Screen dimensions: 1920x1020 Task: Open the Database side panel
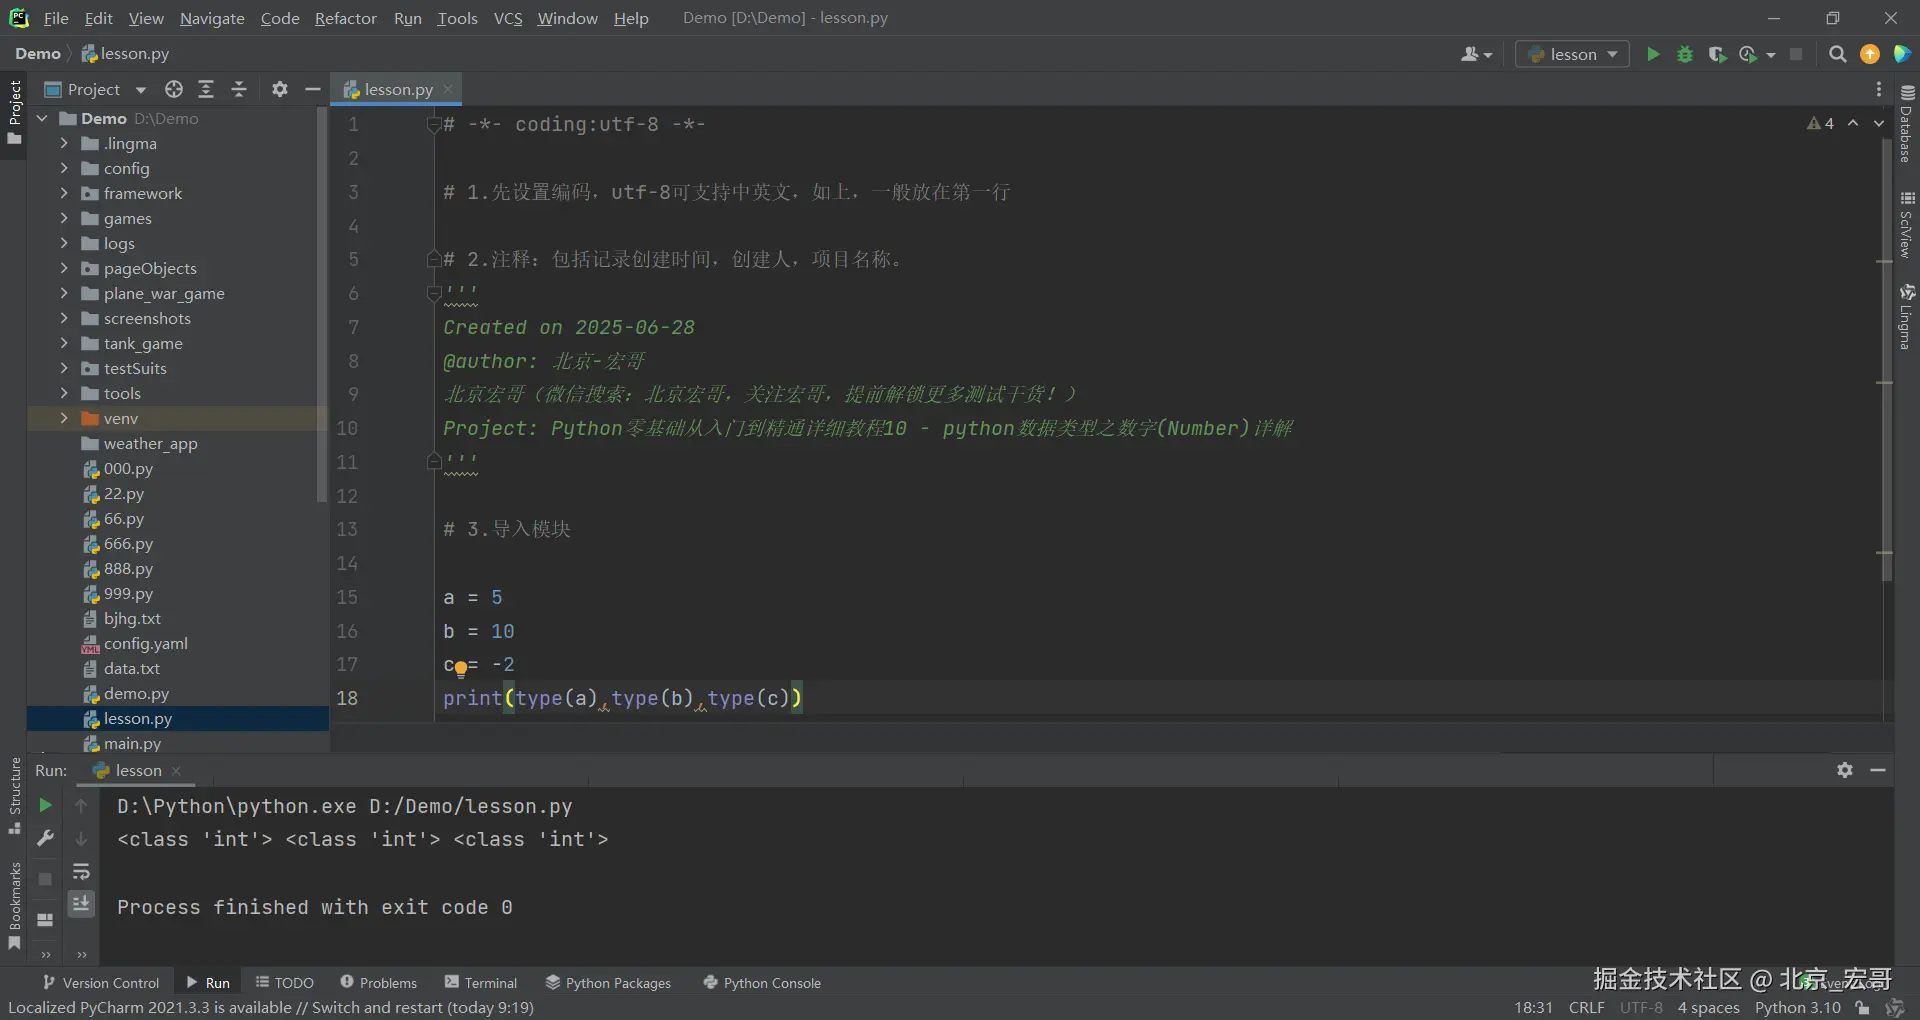[1907, 123]
